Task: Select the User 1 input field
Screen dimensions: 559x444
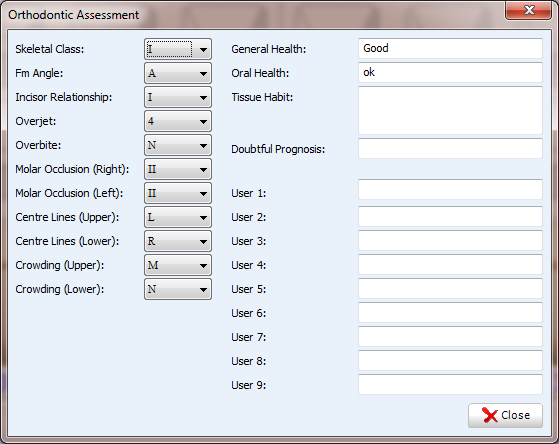Action: tap(450, 189)
